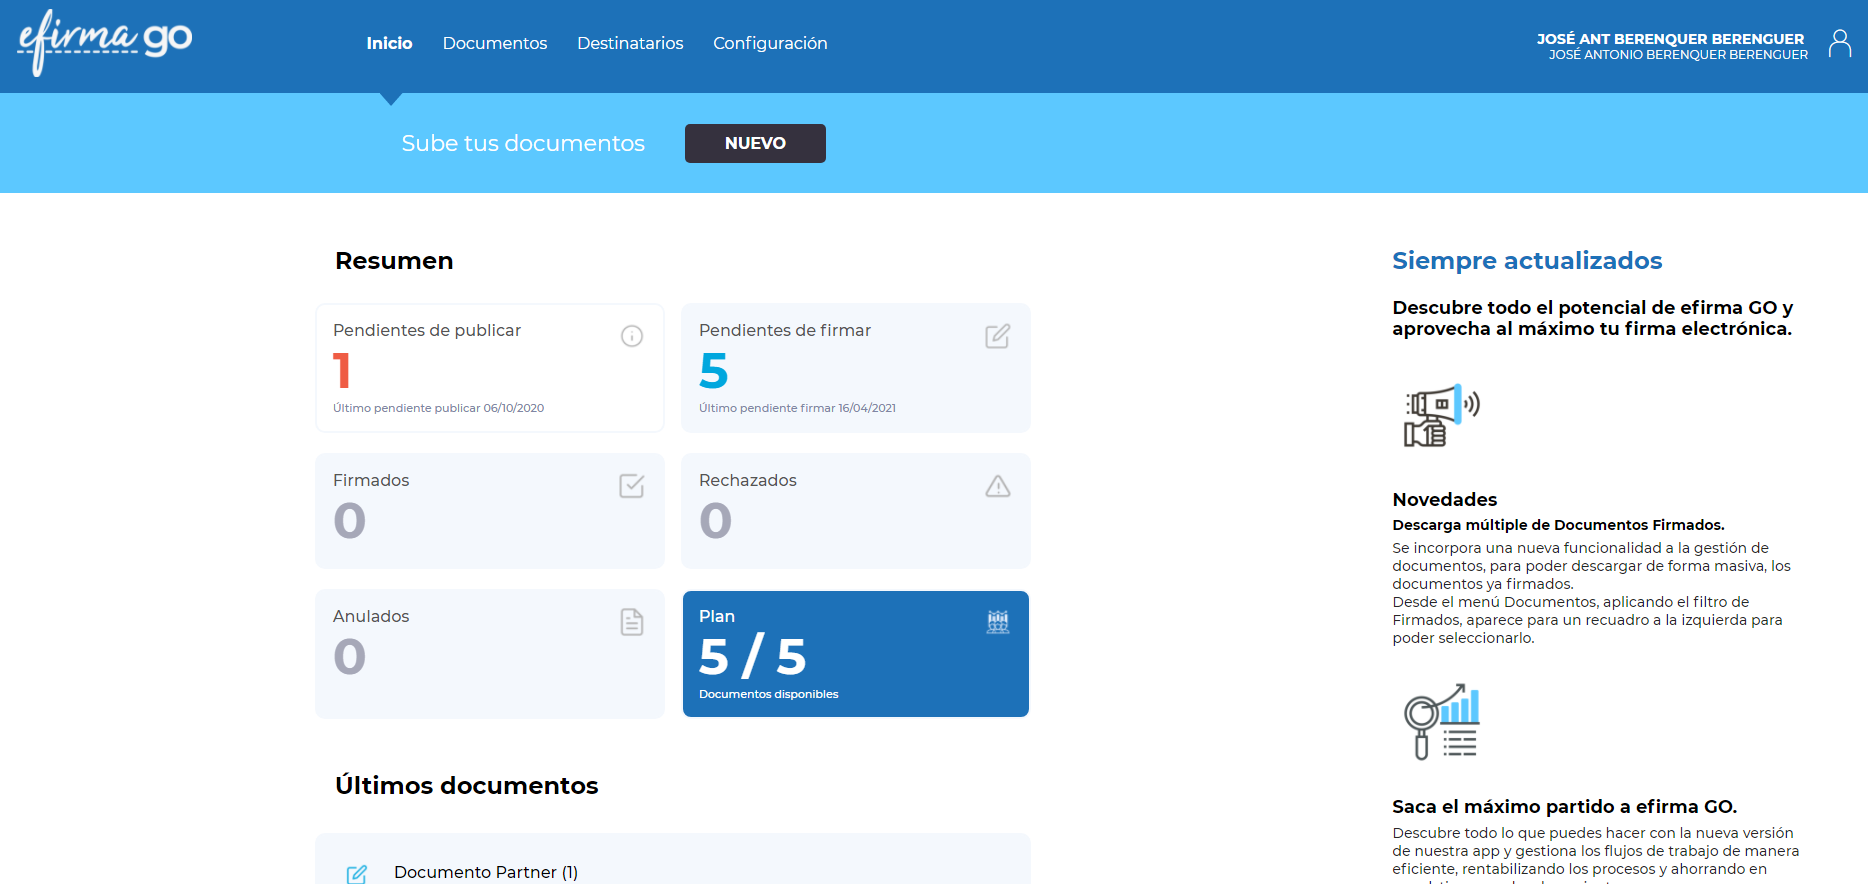Open the Documentos menu

click(x=495, y=43)
